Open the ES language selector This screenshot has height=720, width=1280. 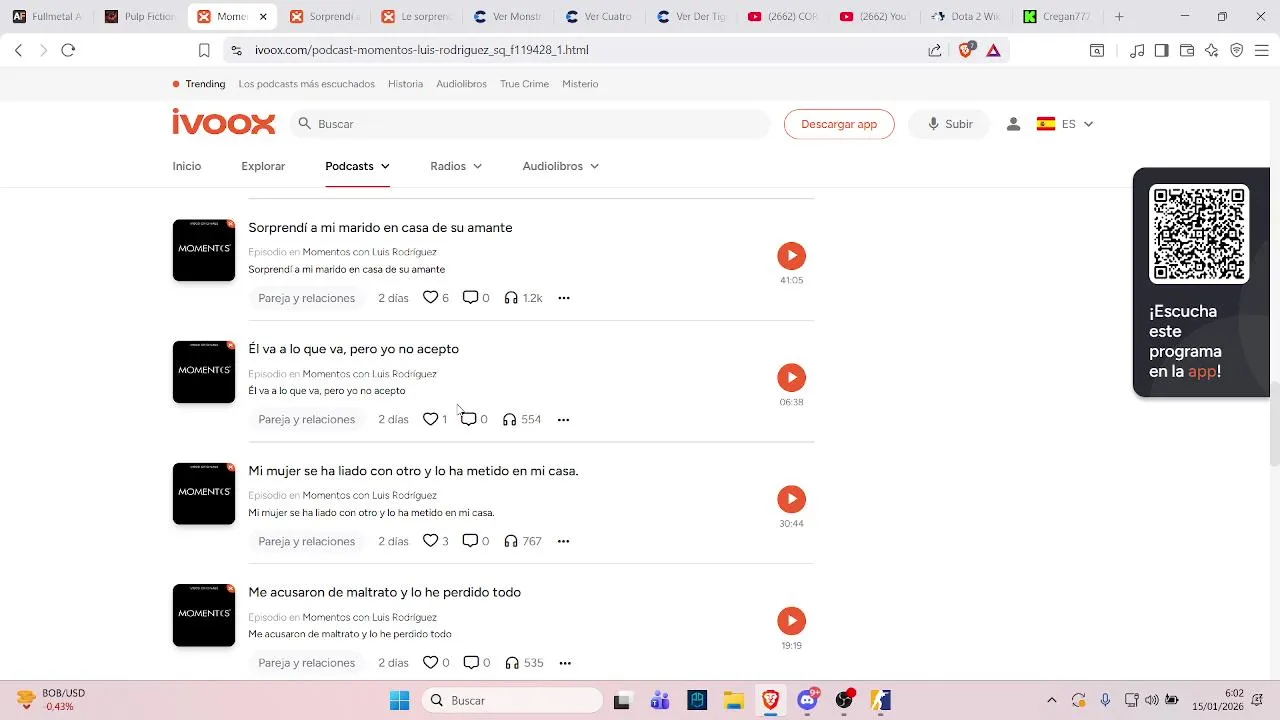[x=1065, y=124]
